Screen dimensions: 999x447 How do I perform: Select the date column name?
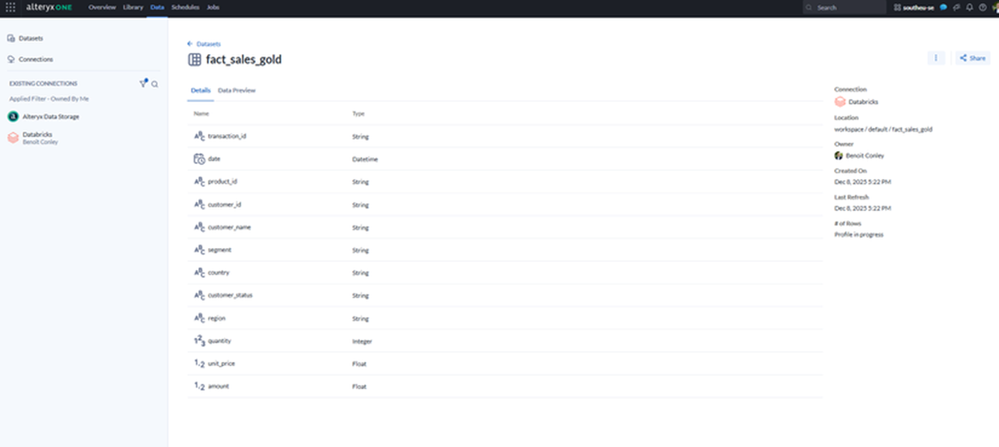tap(214, 159)
